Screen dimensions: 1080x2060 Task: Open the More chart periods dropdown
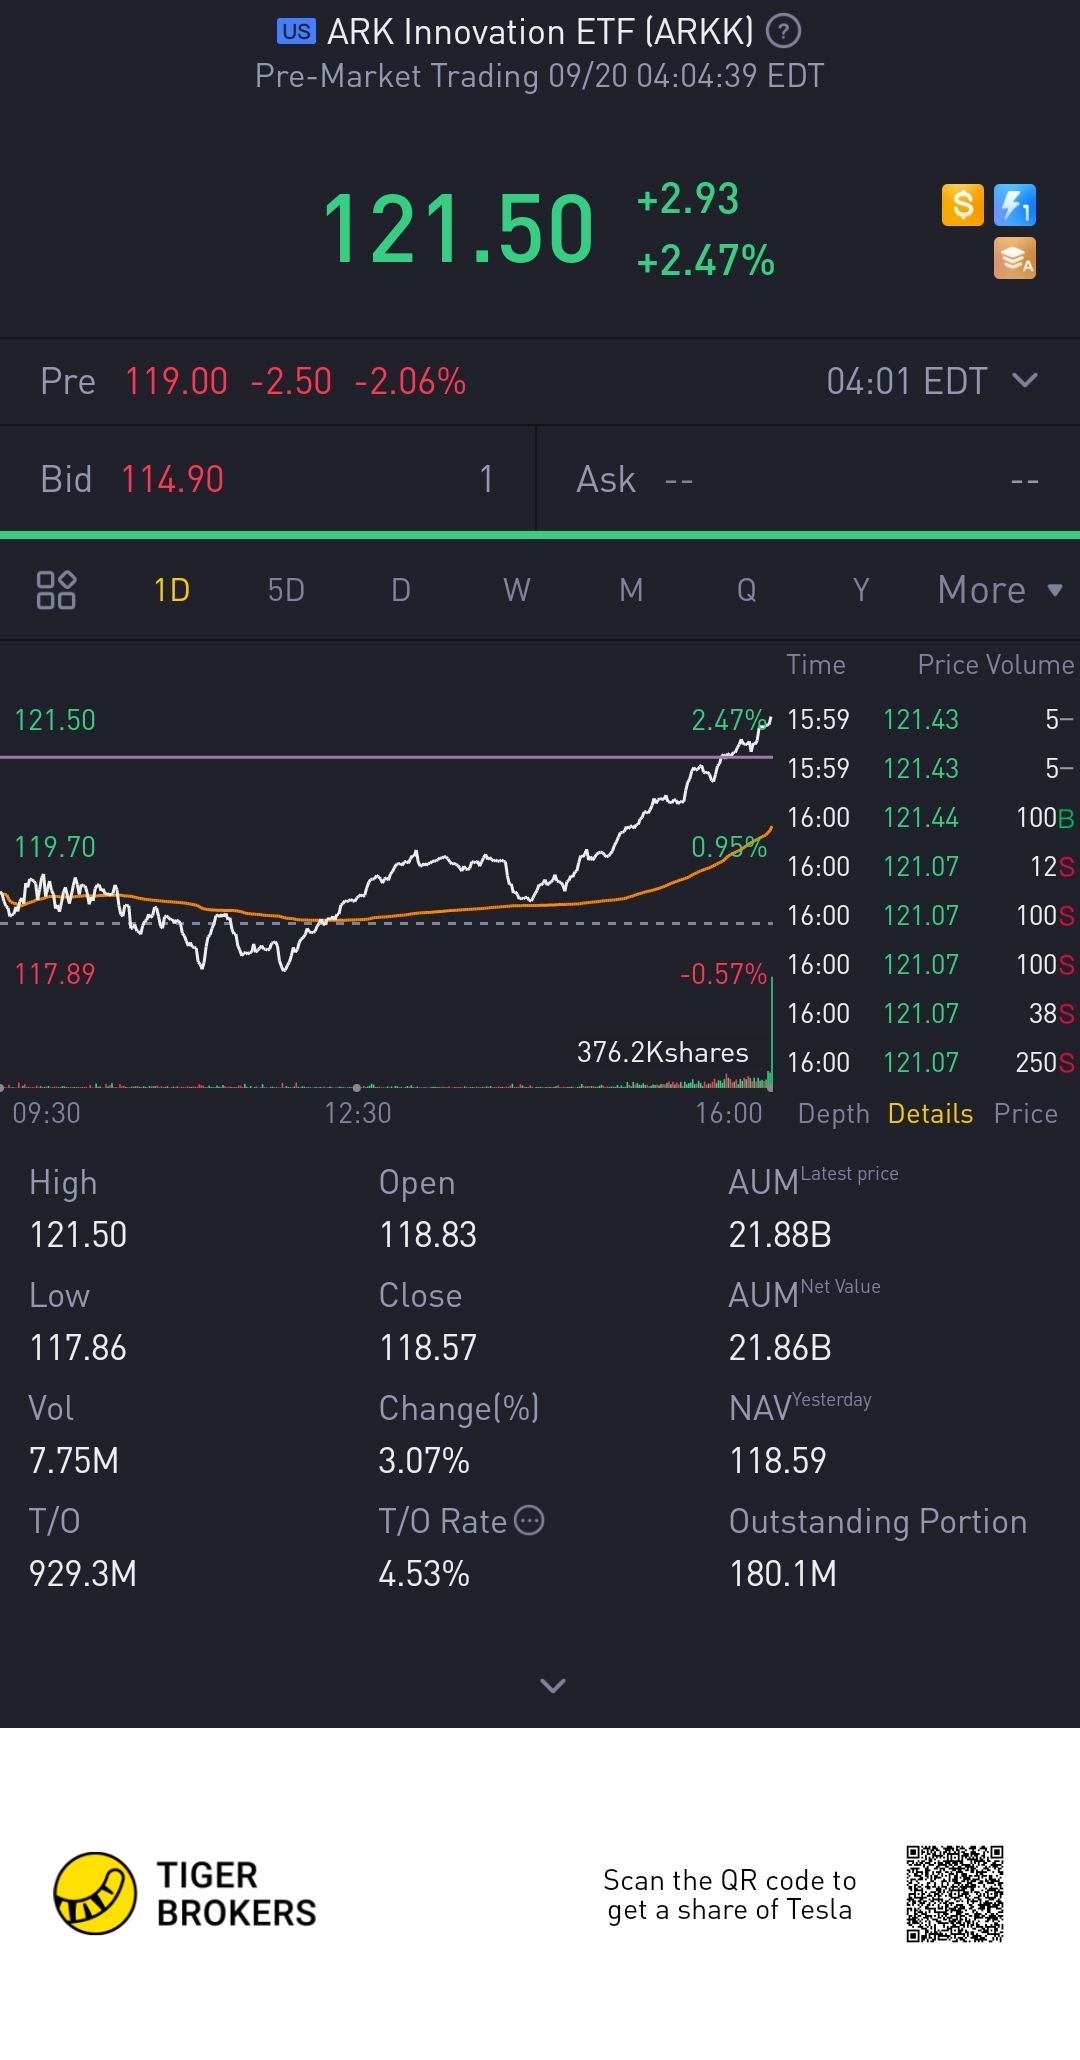[1000, 590]
